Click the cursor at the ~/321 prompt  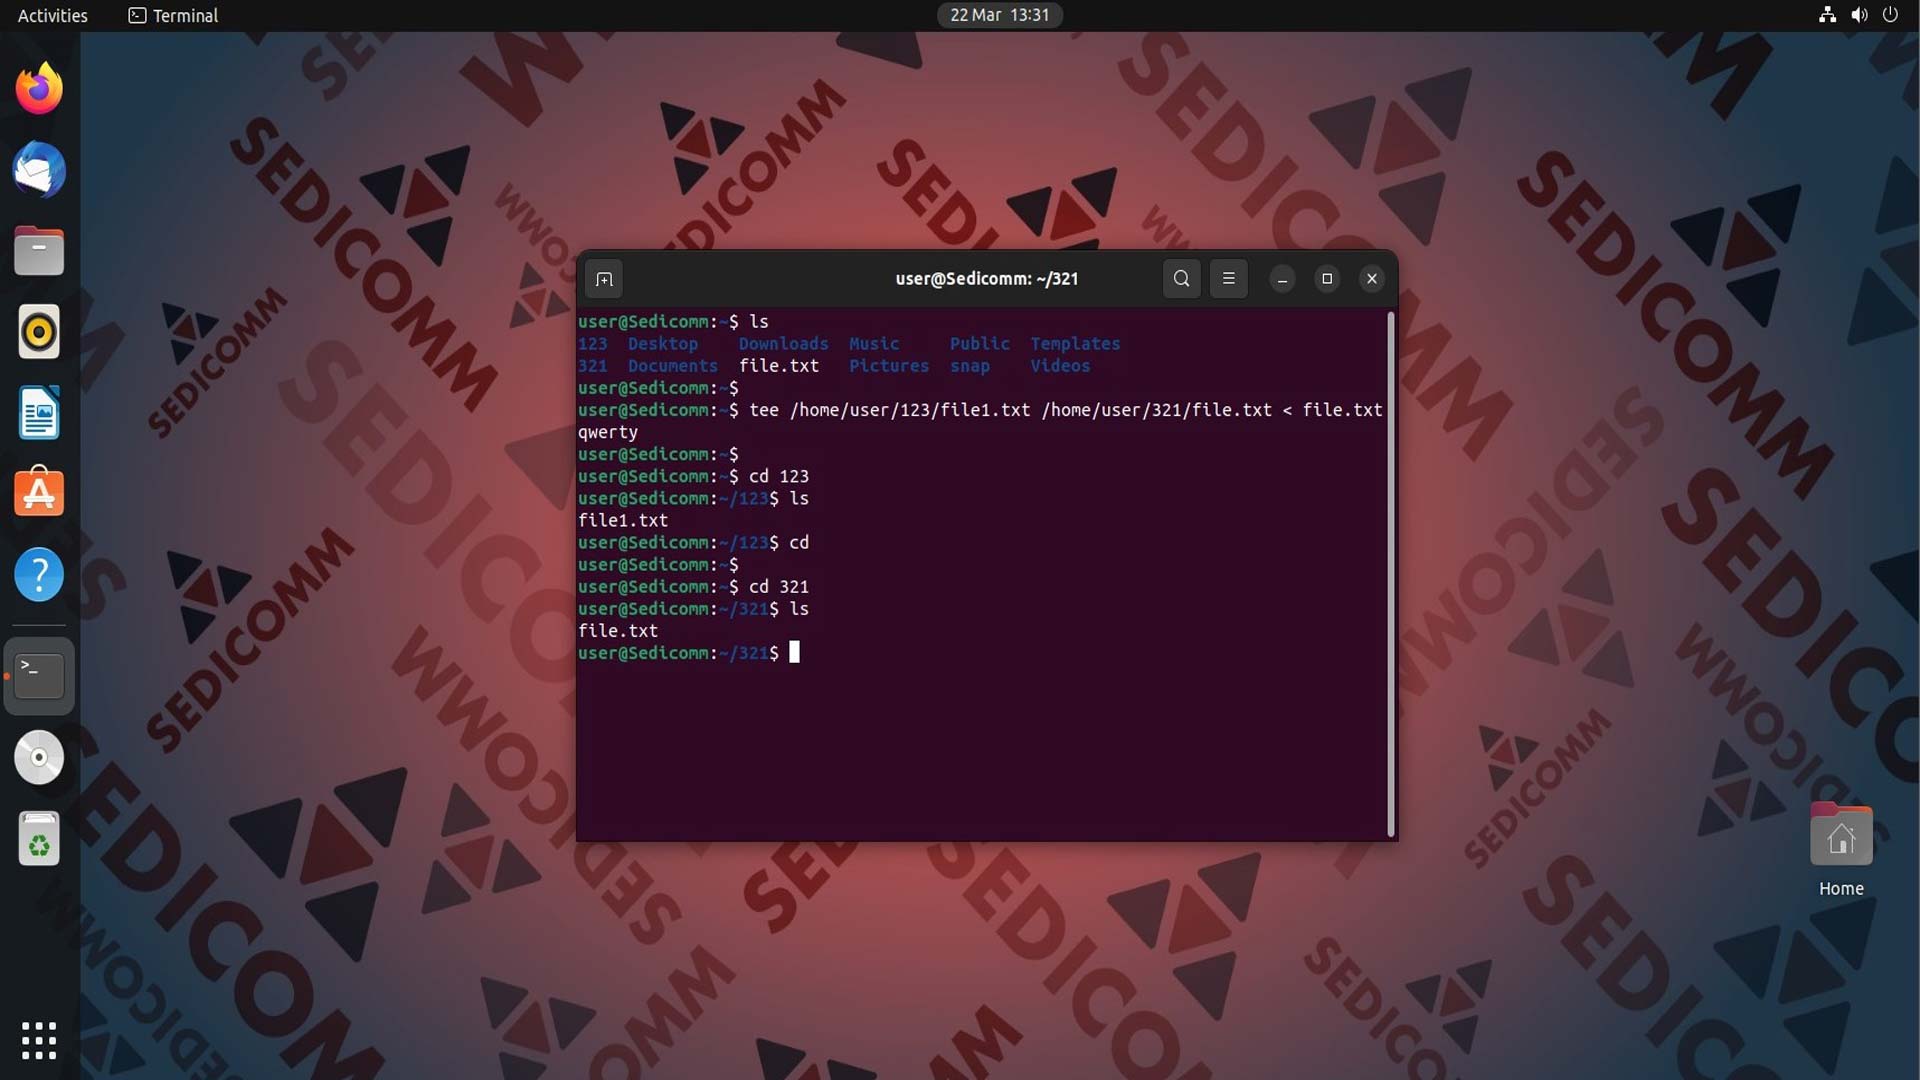pyautogui.click(x=794, y=653)
